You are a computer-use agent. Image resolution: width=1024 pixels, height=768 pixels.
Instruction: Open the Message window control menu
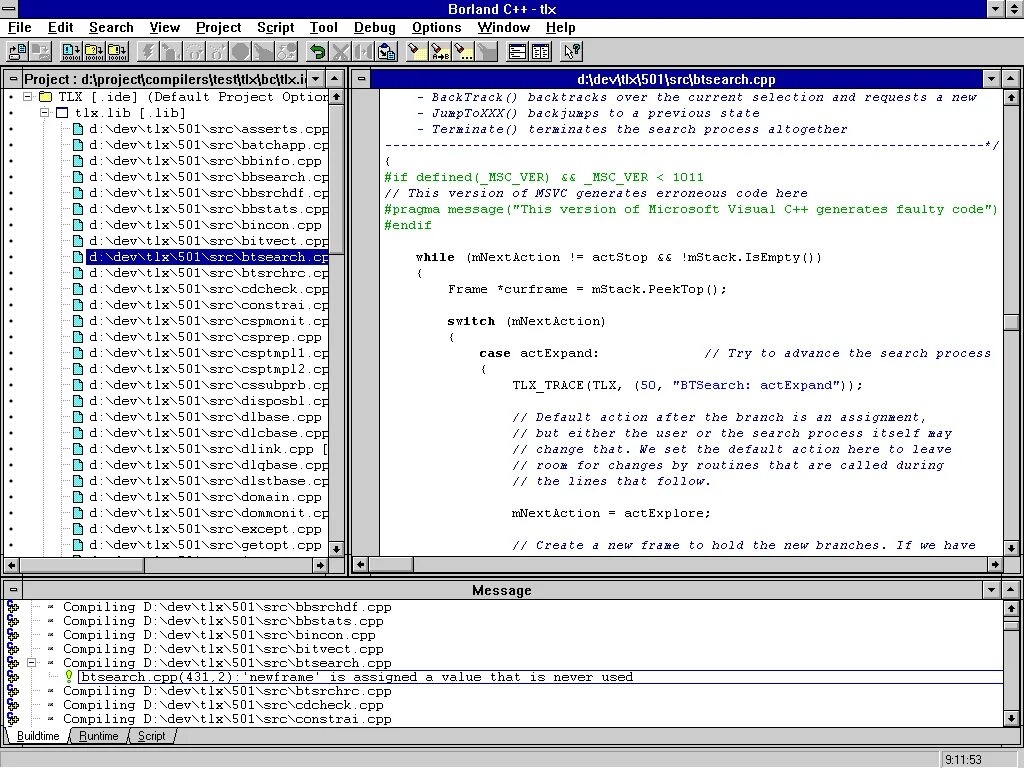tap(12, 590)
